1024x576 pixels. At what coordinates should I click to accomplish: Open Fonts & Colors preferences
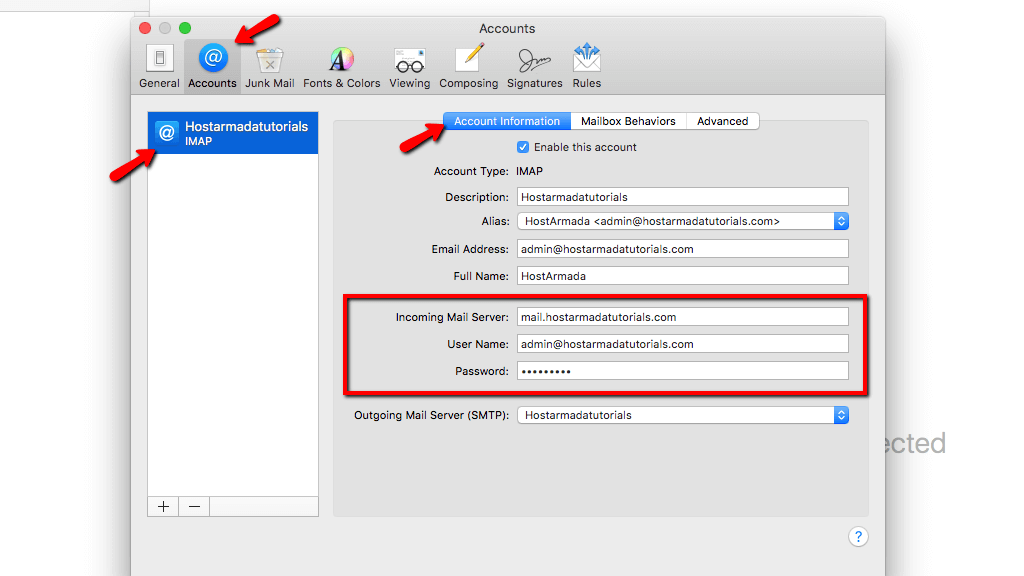(x=341, y=67)
